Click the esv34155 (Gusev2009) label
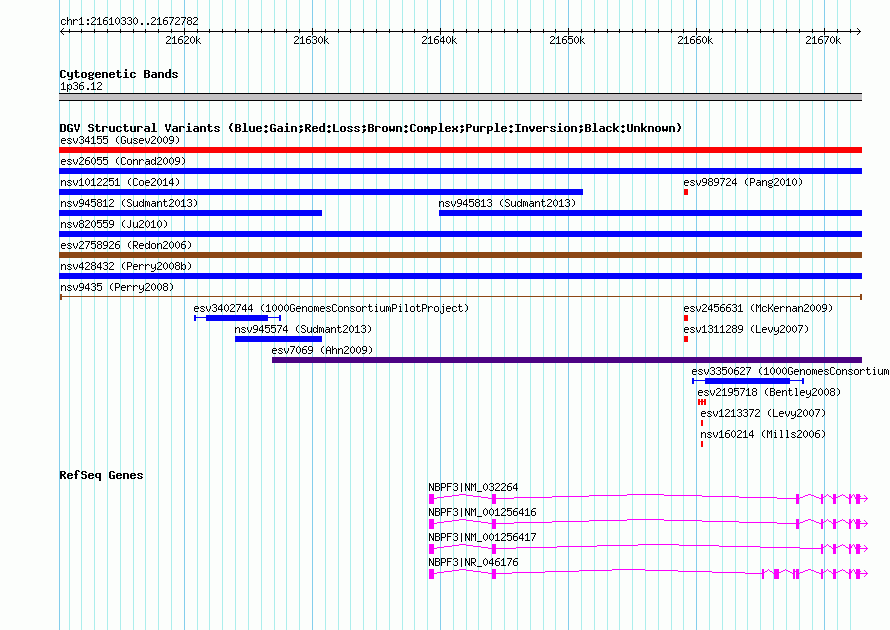Viewport: 890px width, 630px height. point(120,140)
